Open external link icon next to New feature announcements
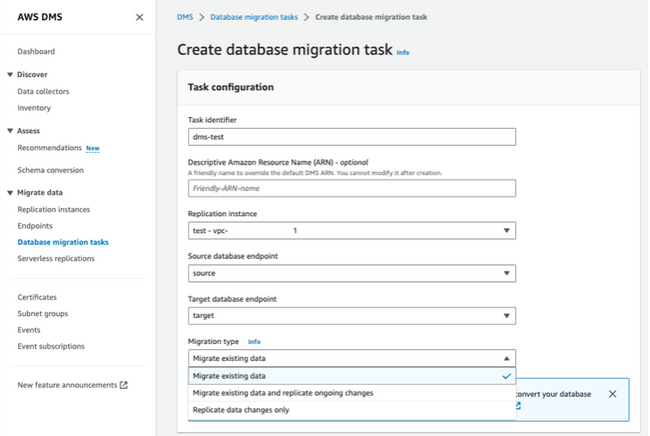Image resolution: width=650 pixels, height=436 pixels. (x=124, y=385)
